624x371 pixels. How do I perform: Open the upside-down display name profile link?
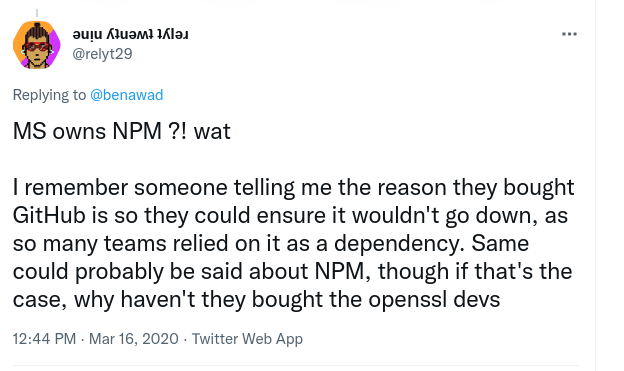(x=131, y=35)
